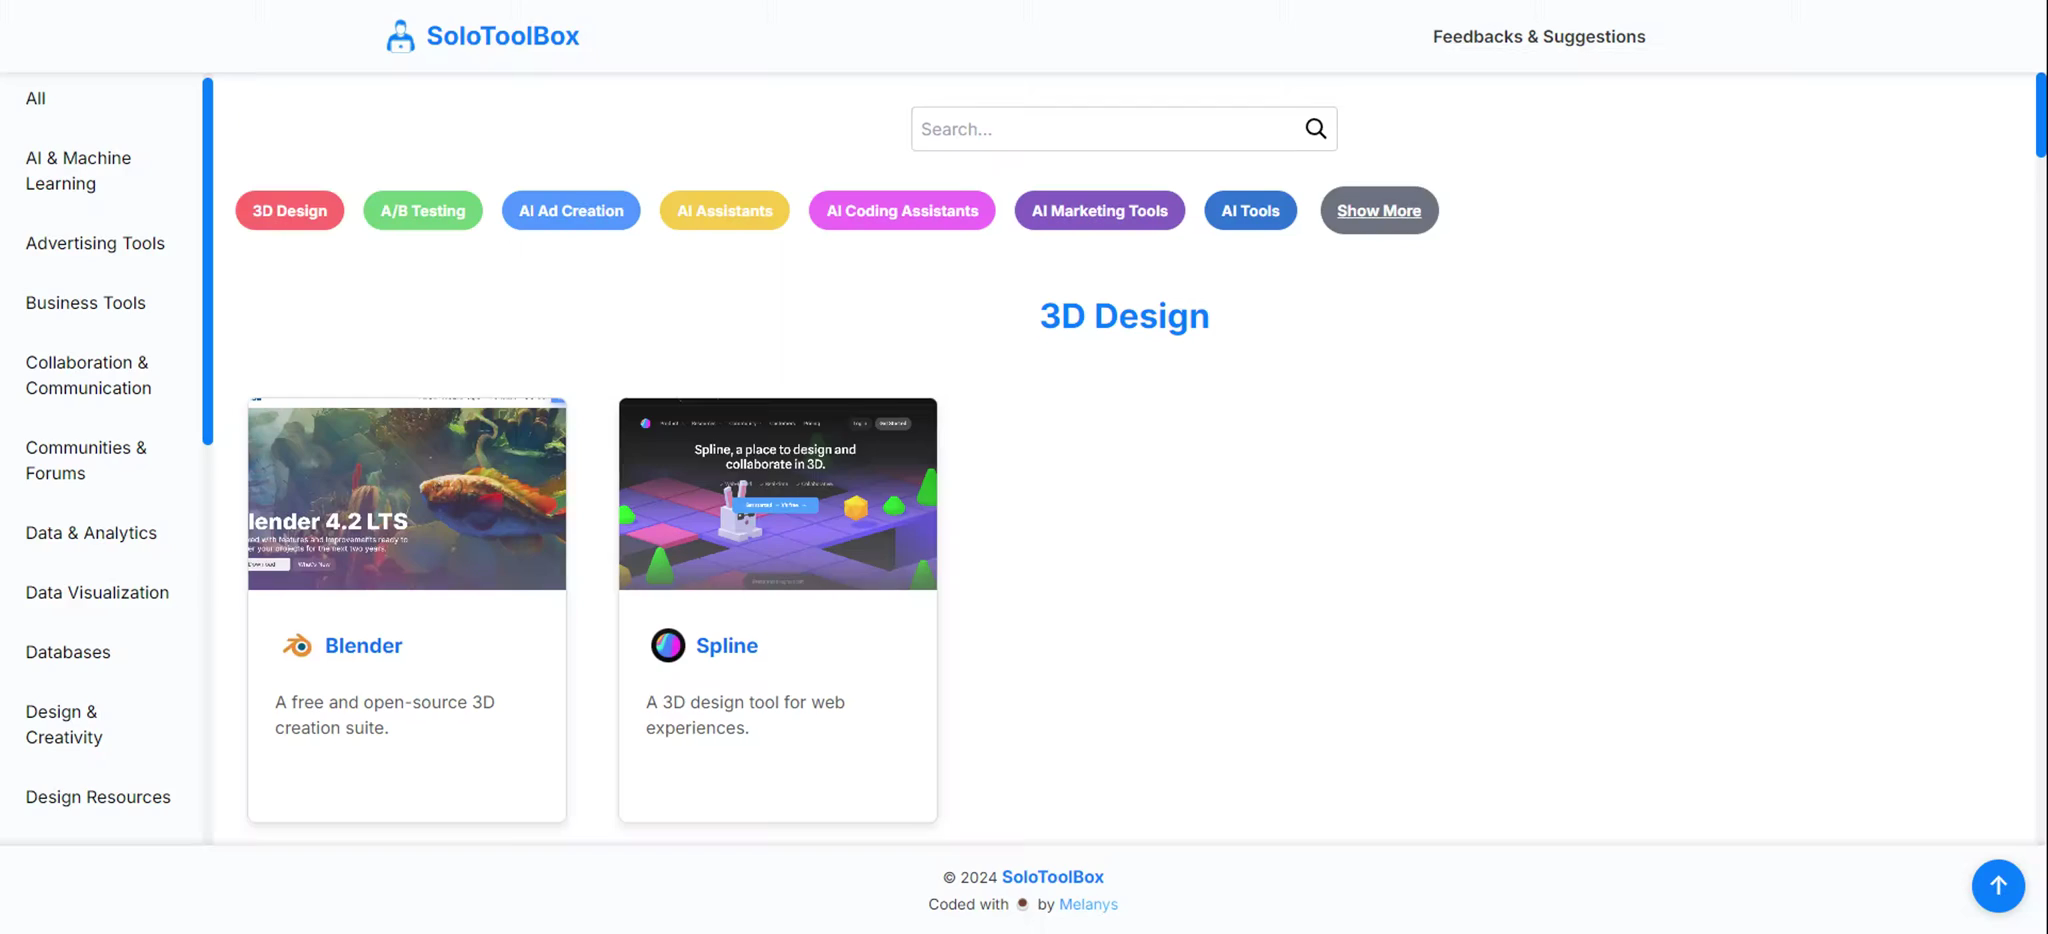Choose Communities & Forums category
This screenshot has height=934, width=2048.
(86, 460)
